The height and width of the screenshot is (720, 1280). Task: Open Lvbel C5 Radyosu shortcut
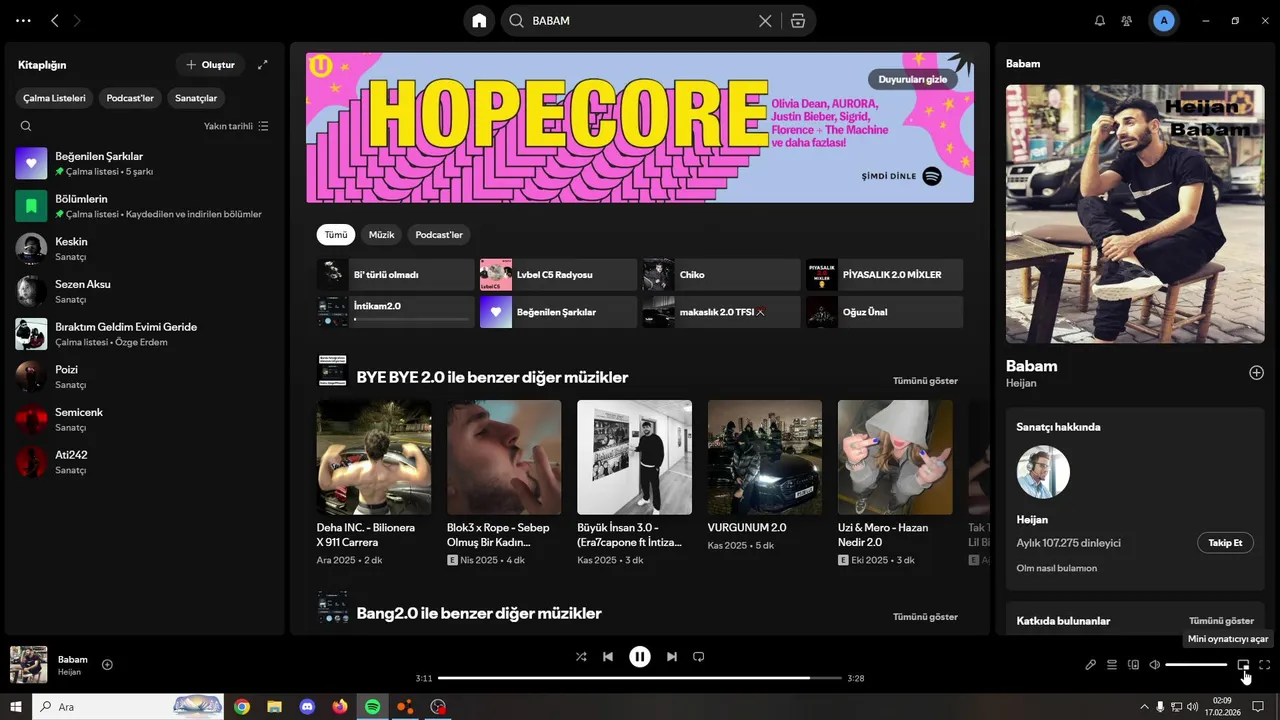tap(558, 275)
